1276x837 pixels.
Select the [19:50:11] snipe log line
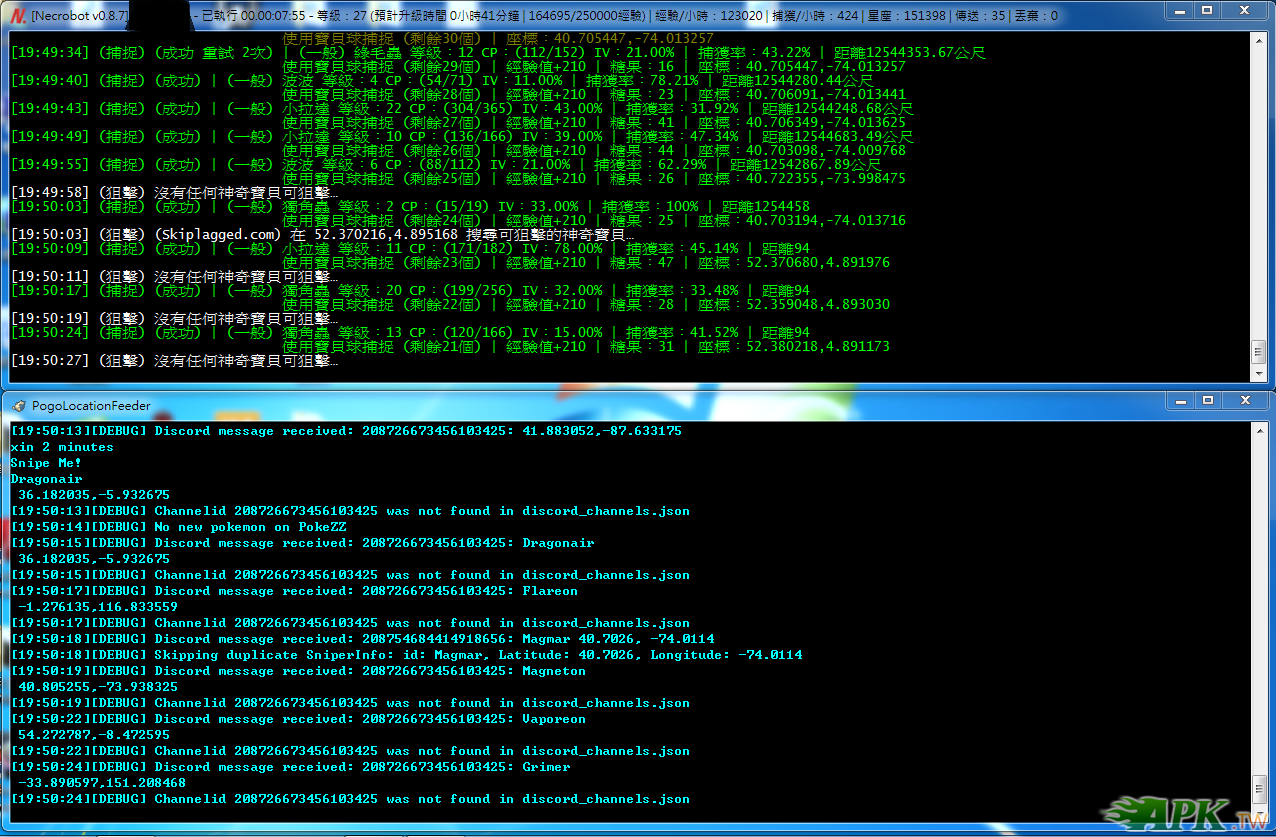[174, 276]
